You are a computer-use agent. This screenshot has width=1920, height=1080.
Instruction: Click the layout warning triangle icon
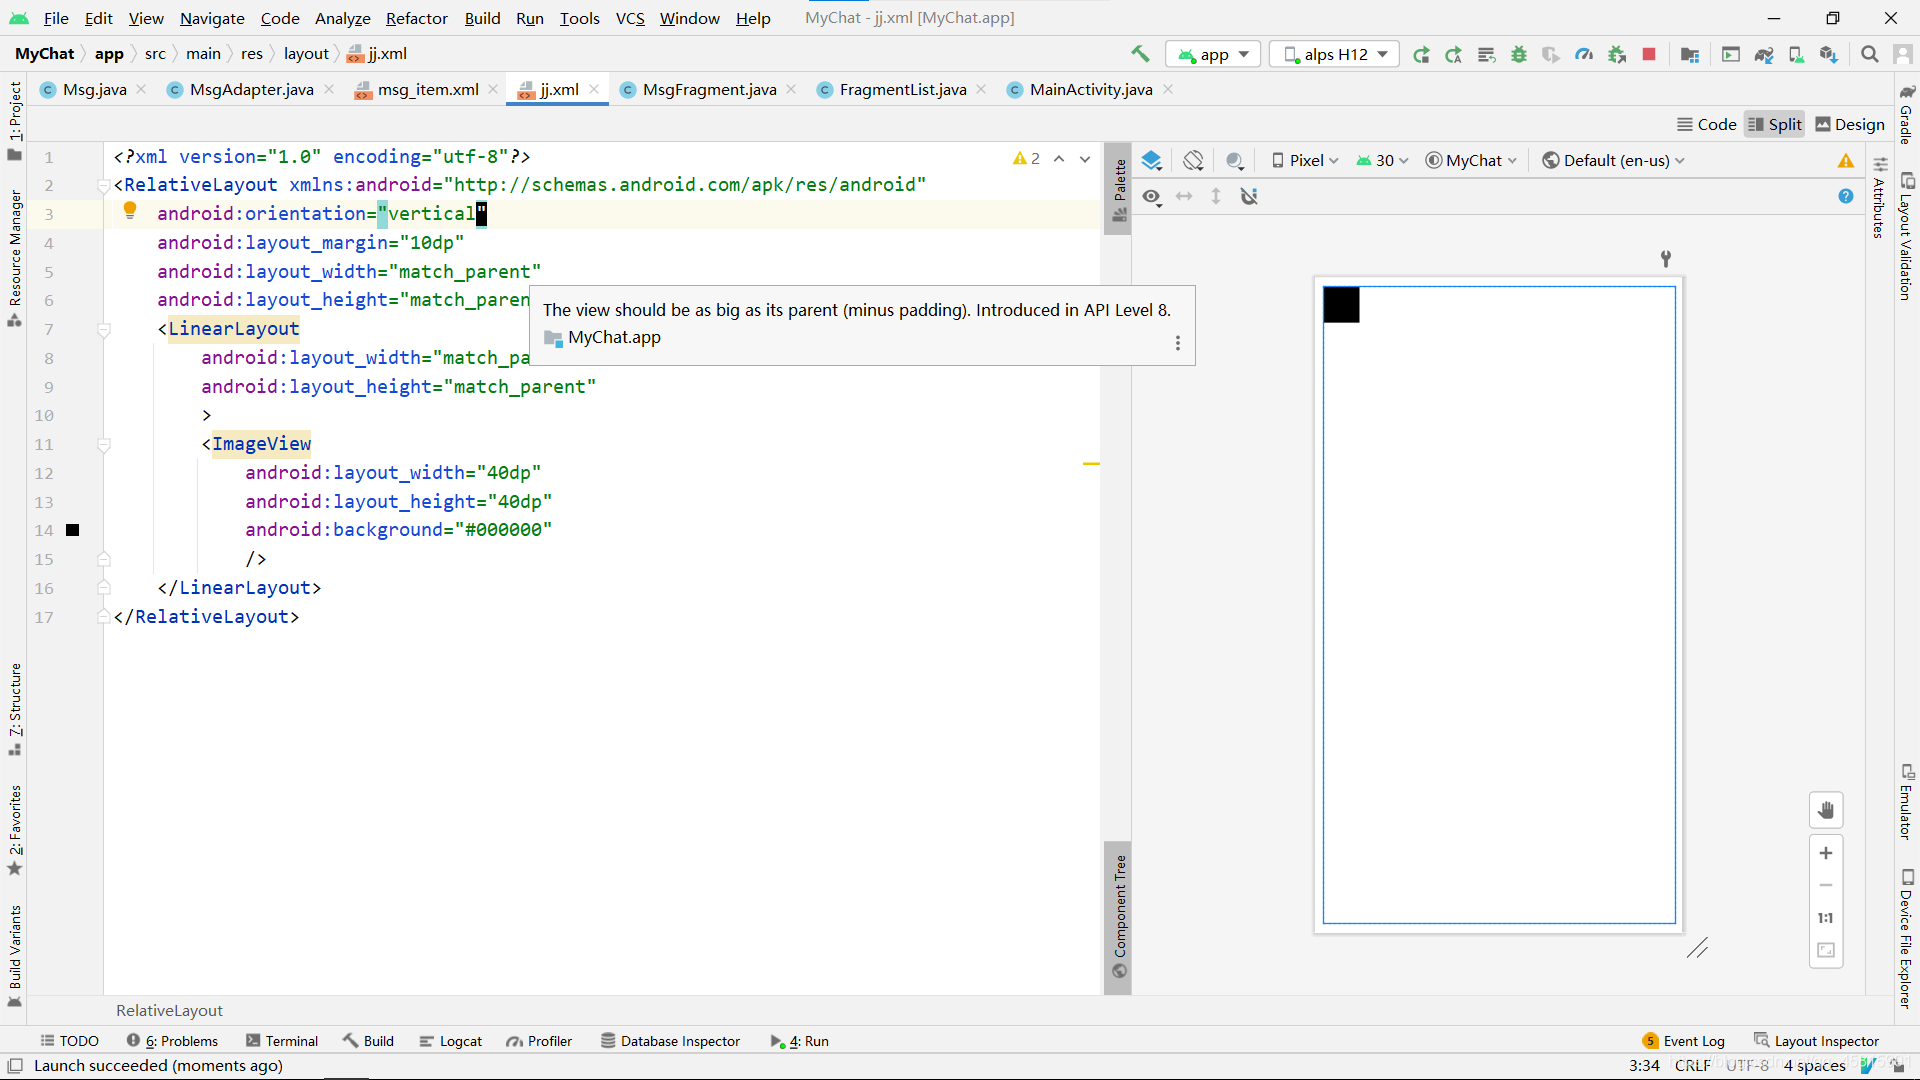point(1846,160)
